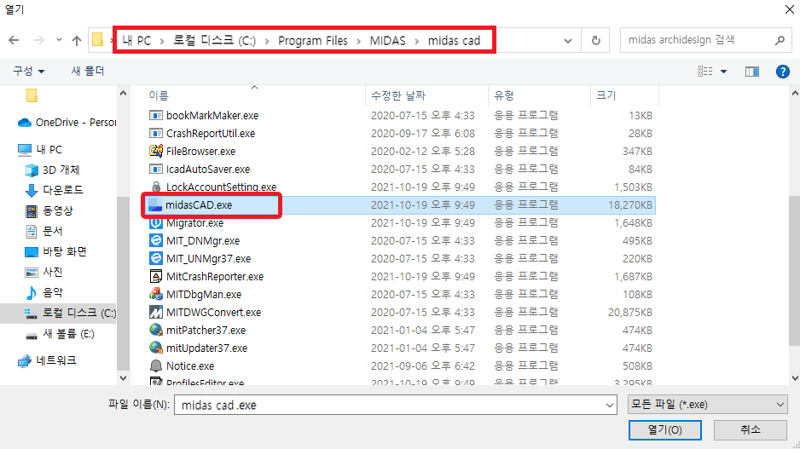800x449 pixels.
Task: Click 18,270KB size of midasCAD.exe
Action: pos(630,205)
